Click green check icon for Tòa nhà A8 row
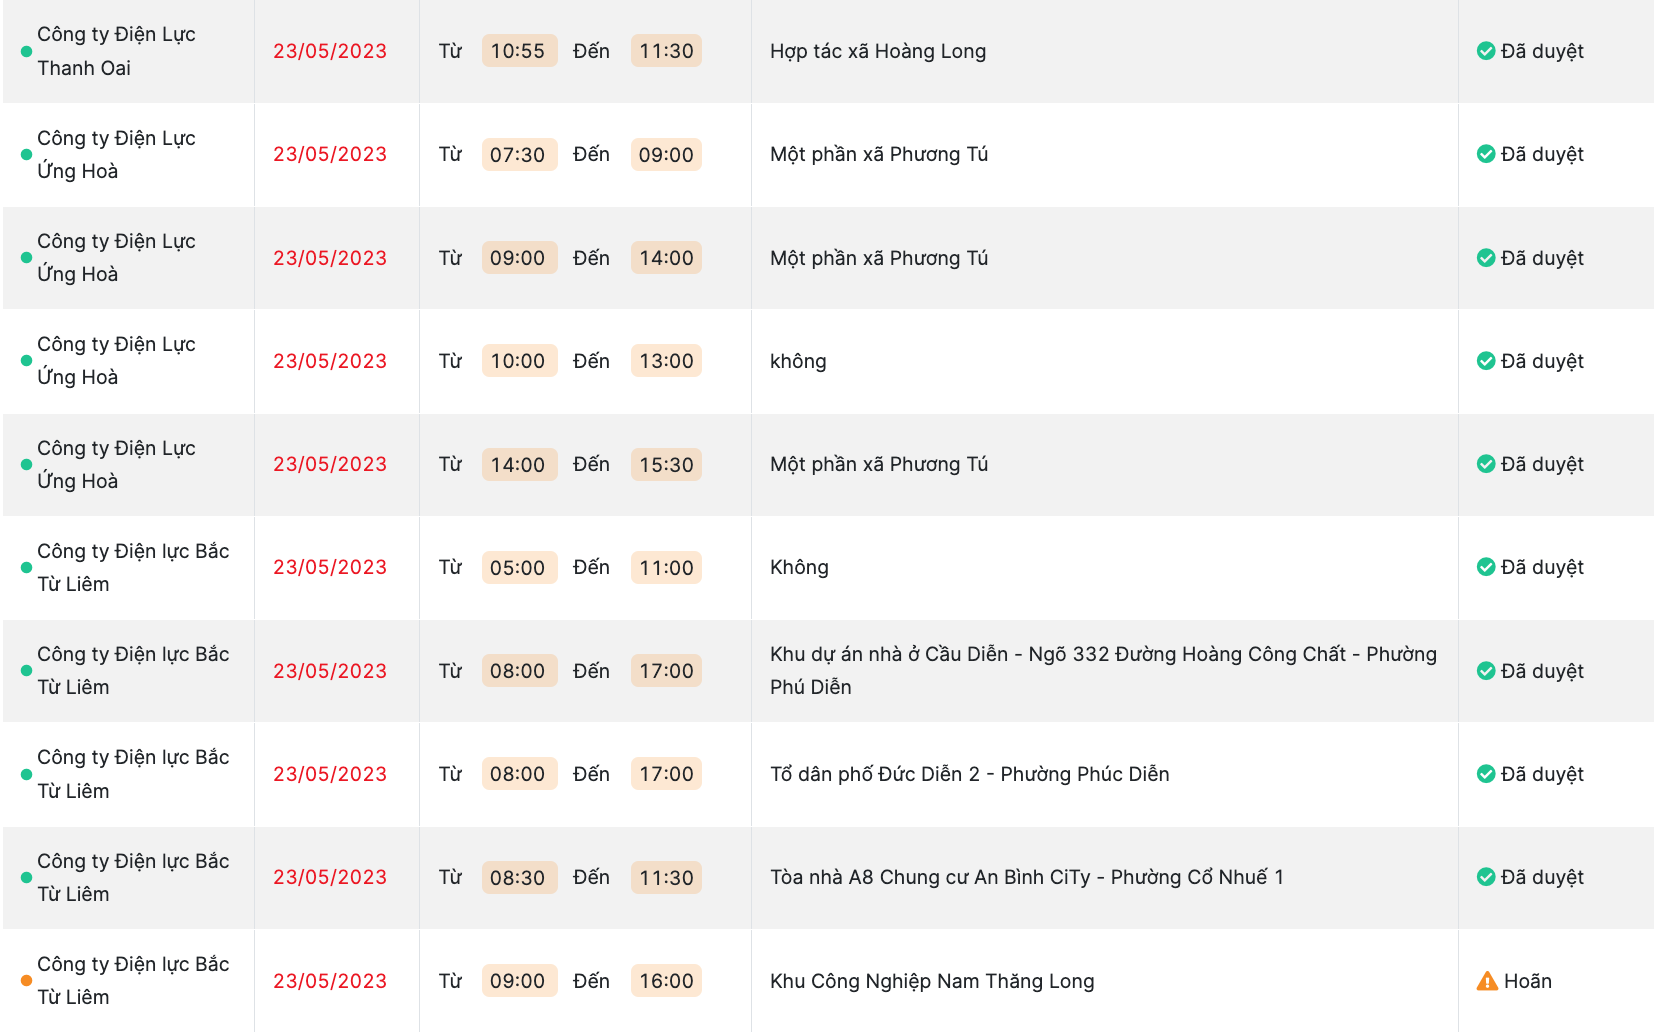This screenshot has width=1654, height=1036. pyautogui.click(x=1486, y=877)
